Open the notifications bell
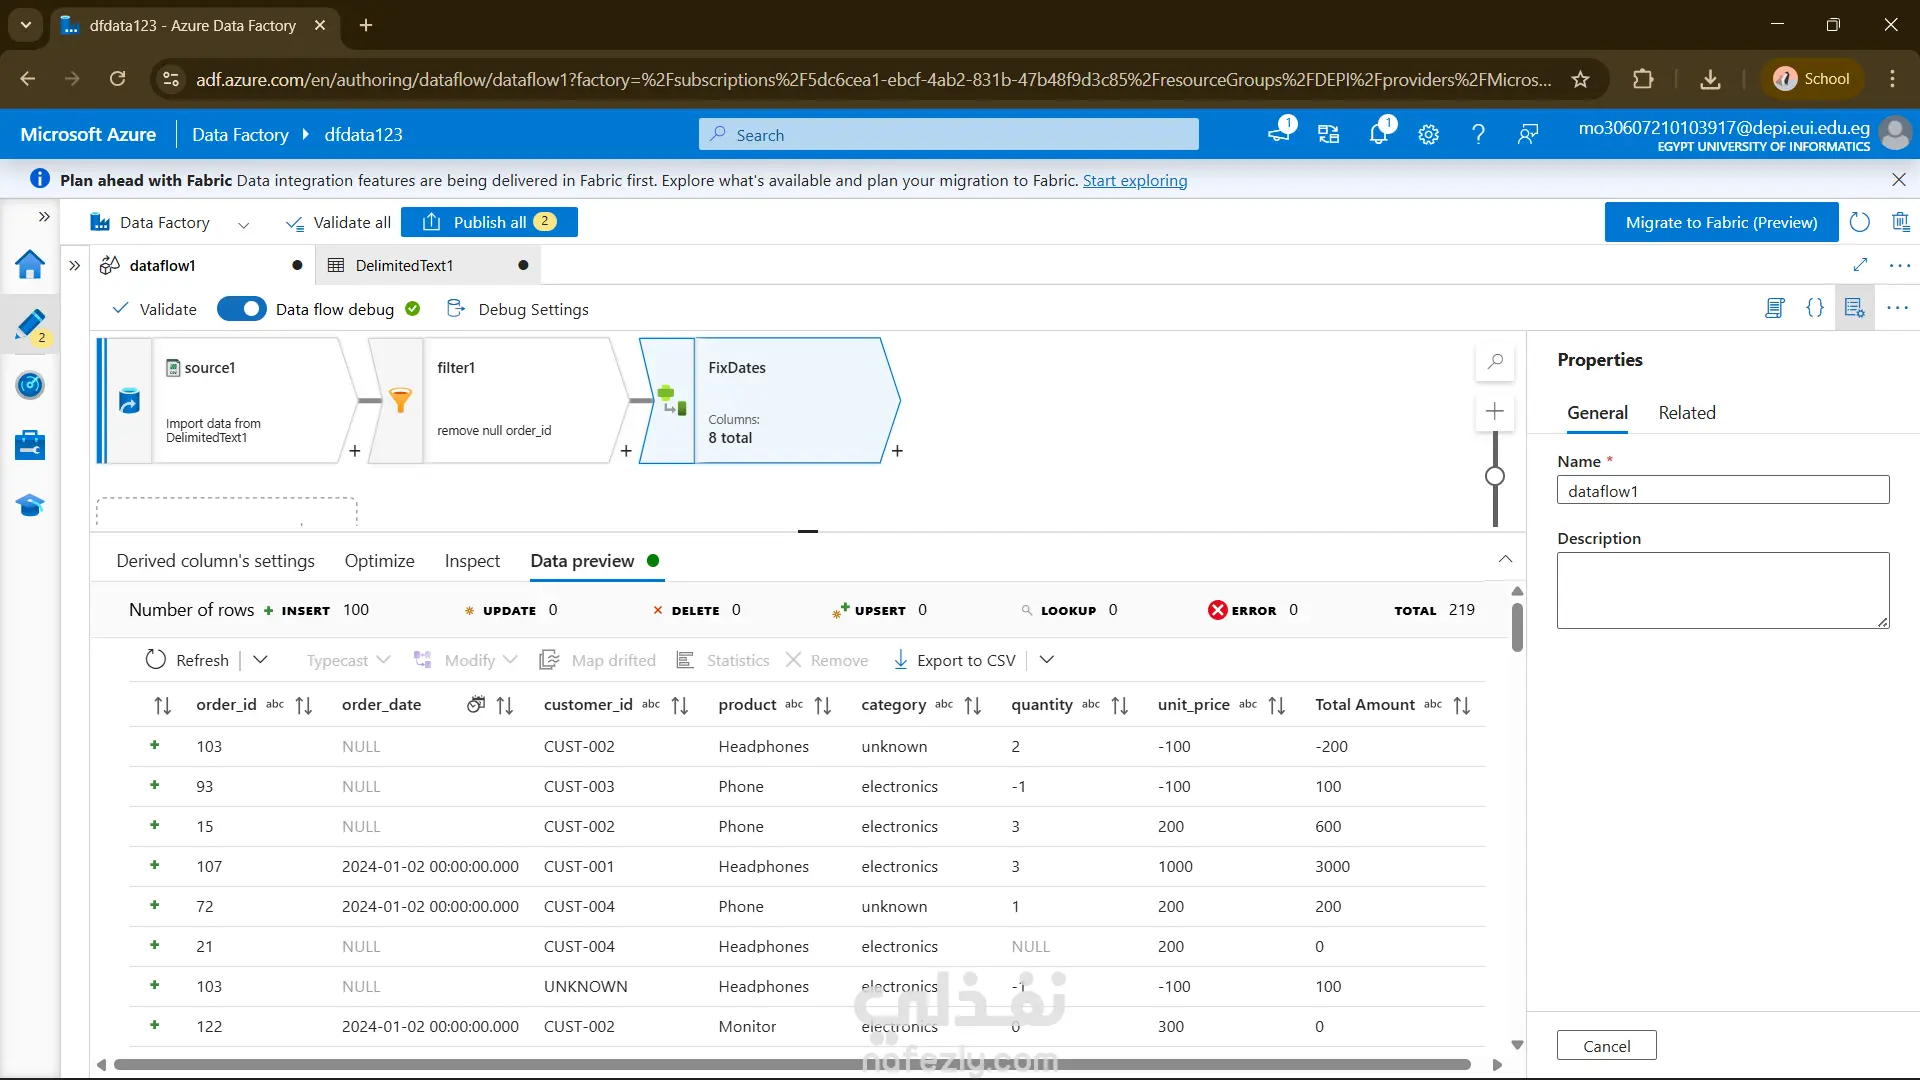This screenshot has height=1080, width=1920. click(x=1379, y=134)
